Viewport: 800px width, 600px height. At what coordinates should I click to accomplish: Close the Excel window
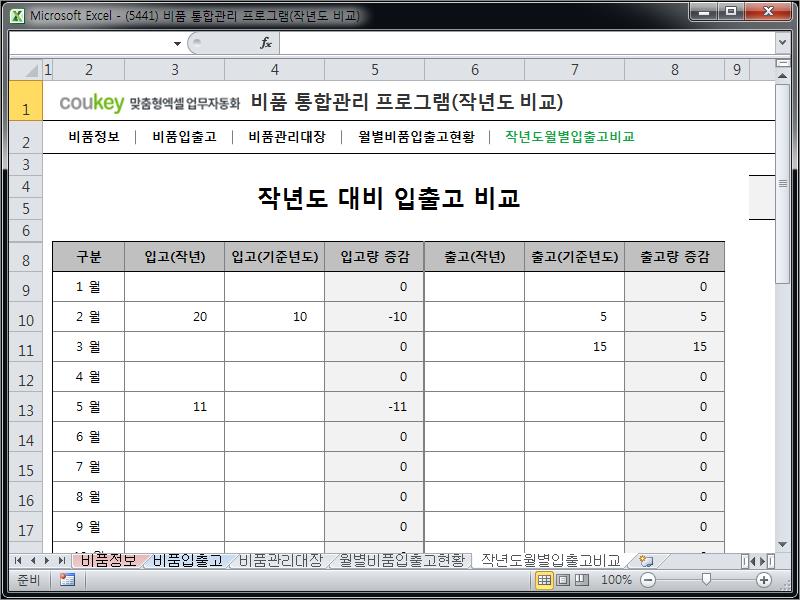point(768,12)
